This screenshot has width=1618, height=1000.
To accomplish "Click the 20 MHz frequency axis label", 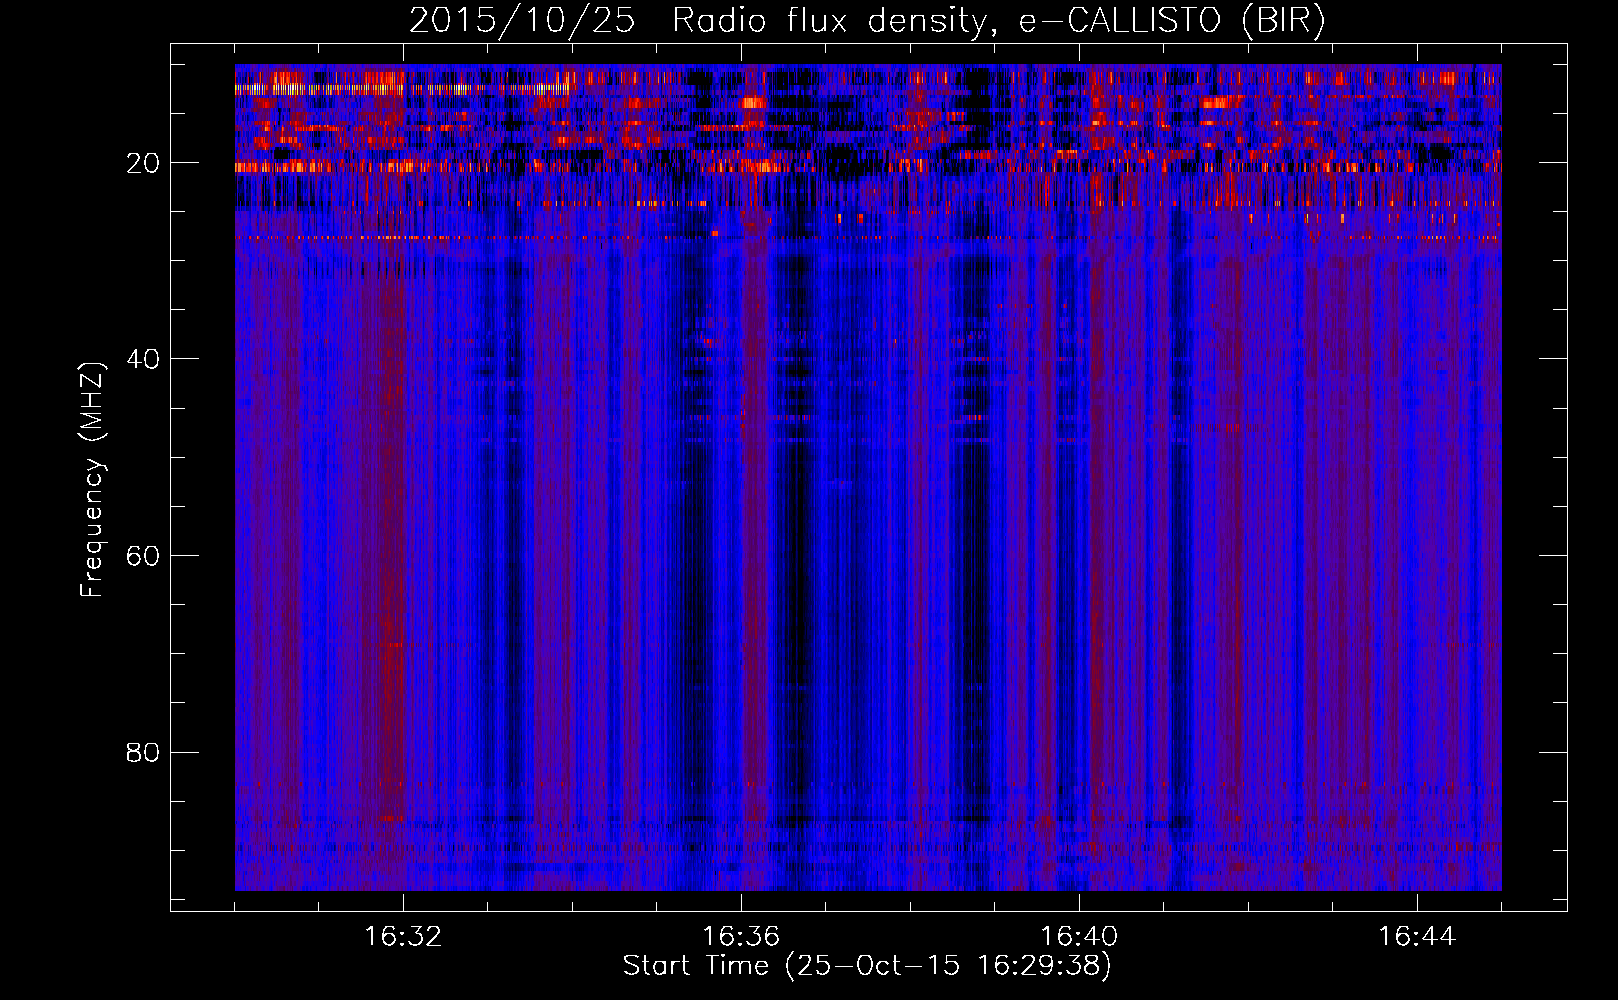I will pos(144,163).
